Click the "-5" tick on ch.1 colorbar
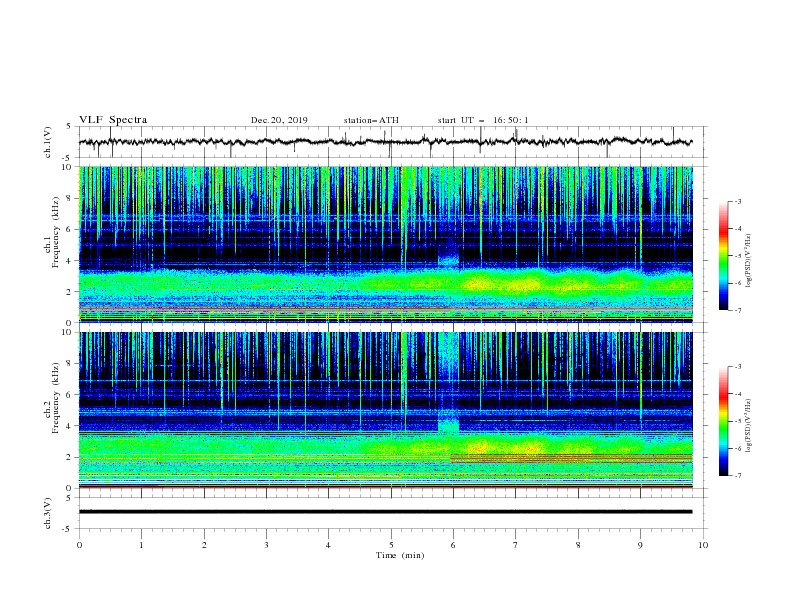The image size is (792, 612). pos(737,256)
